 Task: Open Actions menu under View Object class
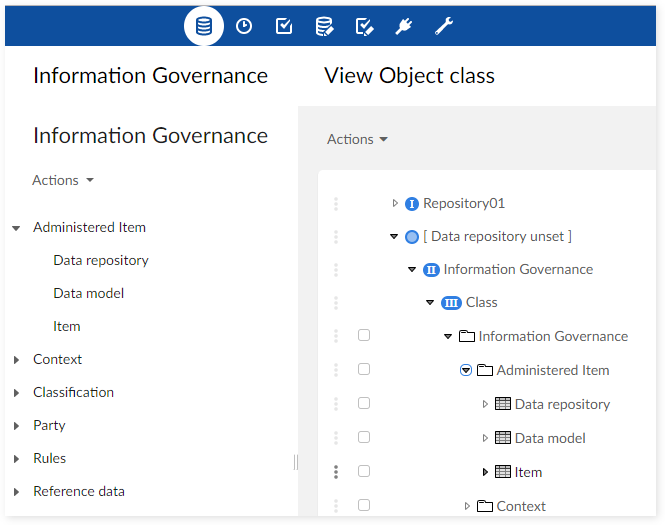357,140
